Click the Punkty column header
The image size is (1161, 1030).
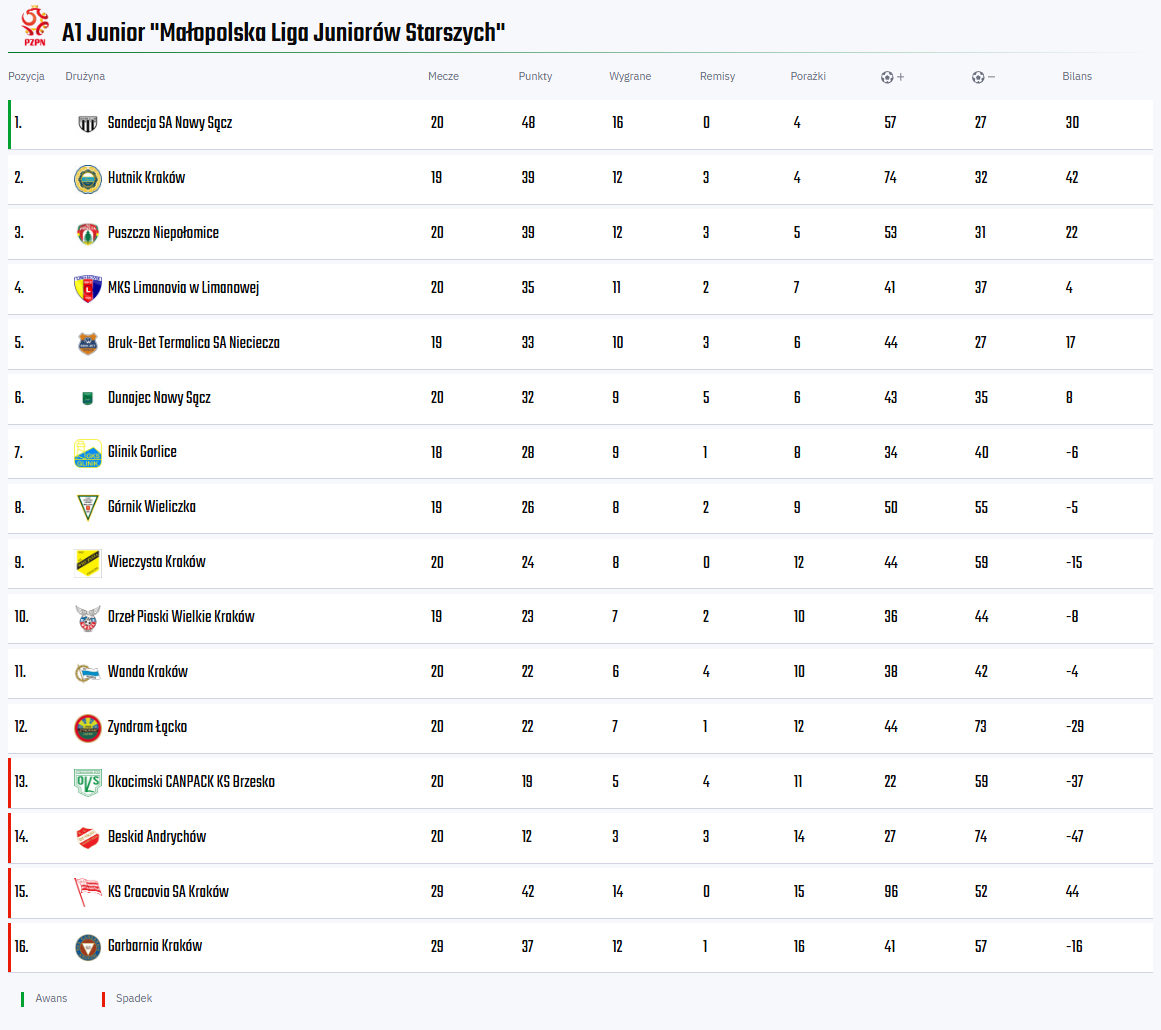coord(535,77)
